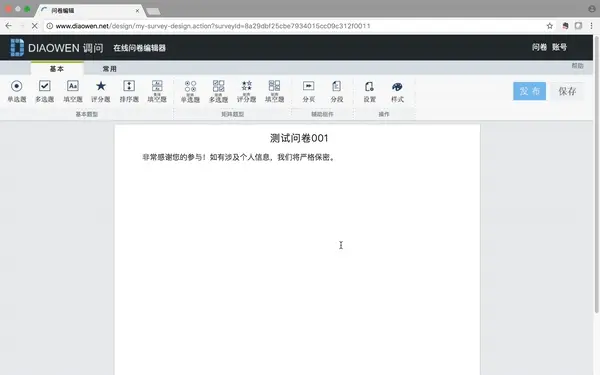This screenshot has height=375, width=600.
Task: Edit the survey title 测试问卷001
Action: click(299, 138)
